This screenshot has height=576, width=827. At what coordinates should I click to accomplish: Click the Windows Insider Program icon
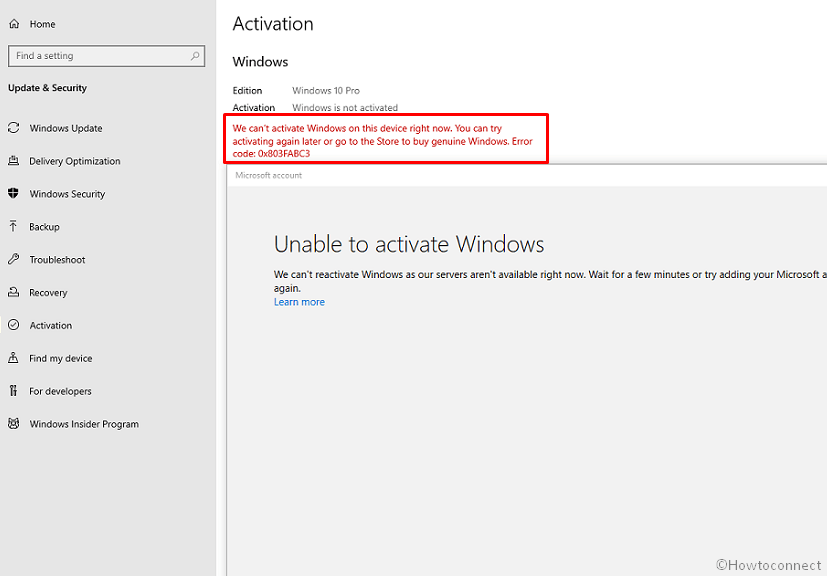pos(14,424)
